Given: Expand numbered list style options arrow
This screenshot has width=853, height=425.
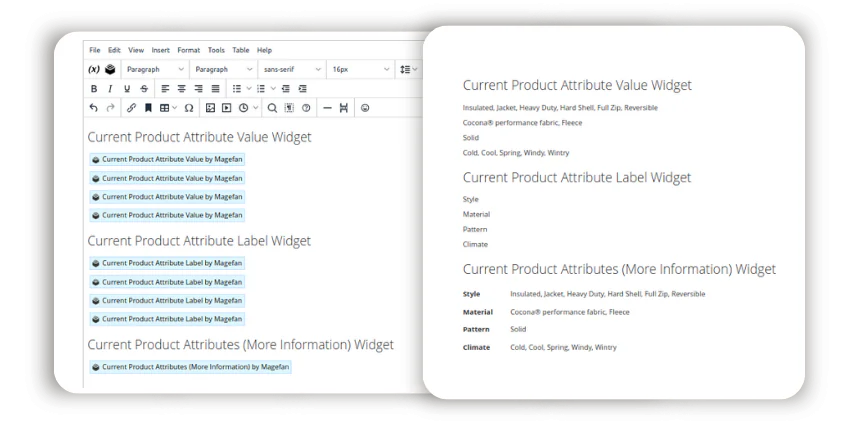Looking at the screenshot, I should (273, 89).
